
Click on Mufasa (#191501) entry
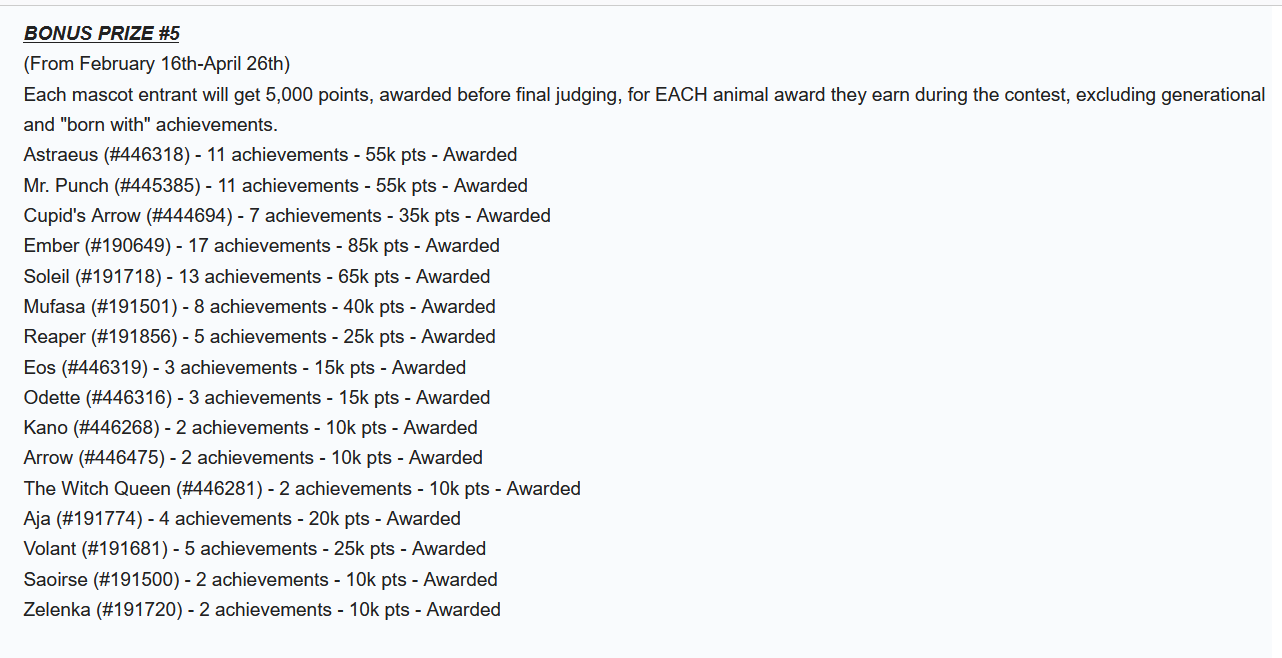click(260, 306)
